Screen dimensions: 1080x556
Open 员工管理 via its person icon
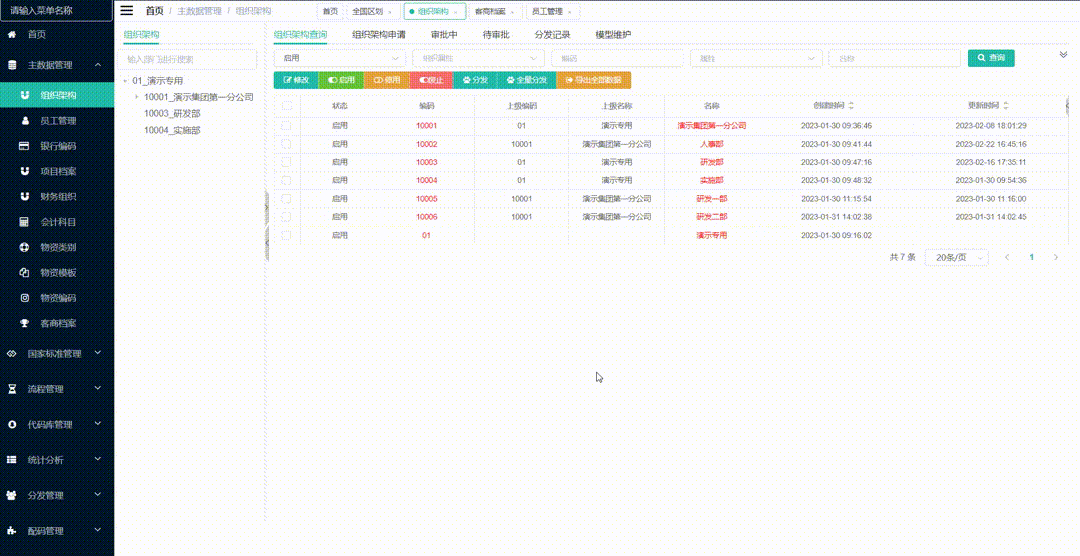pos(25,121)
